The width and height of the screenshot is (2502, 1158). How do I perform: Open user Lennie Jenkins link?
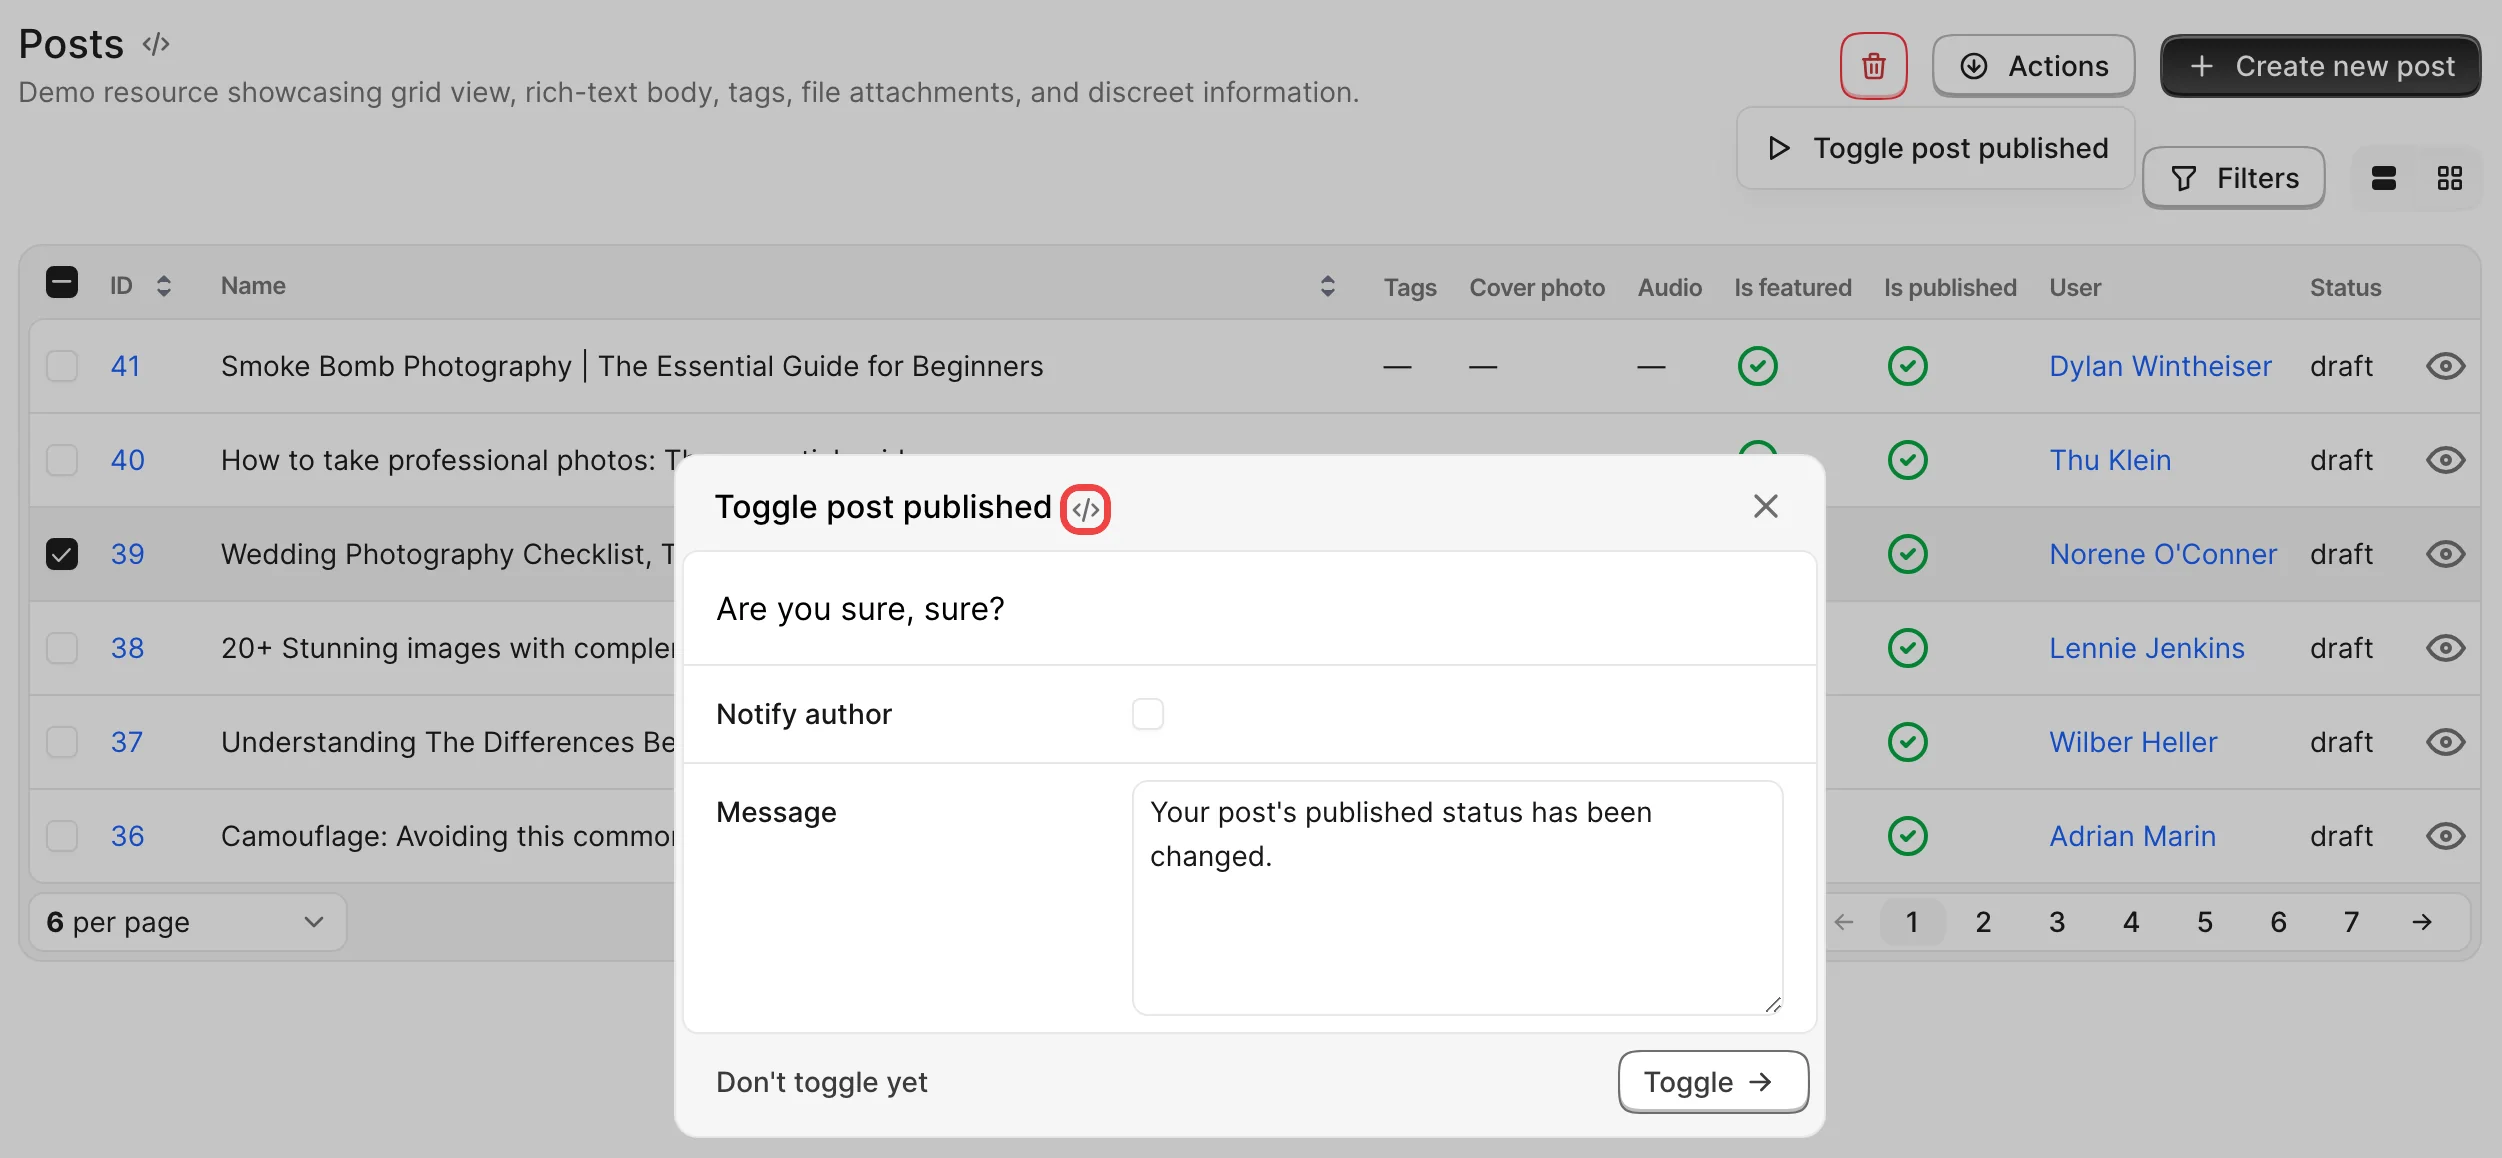tap(2147, 648)
